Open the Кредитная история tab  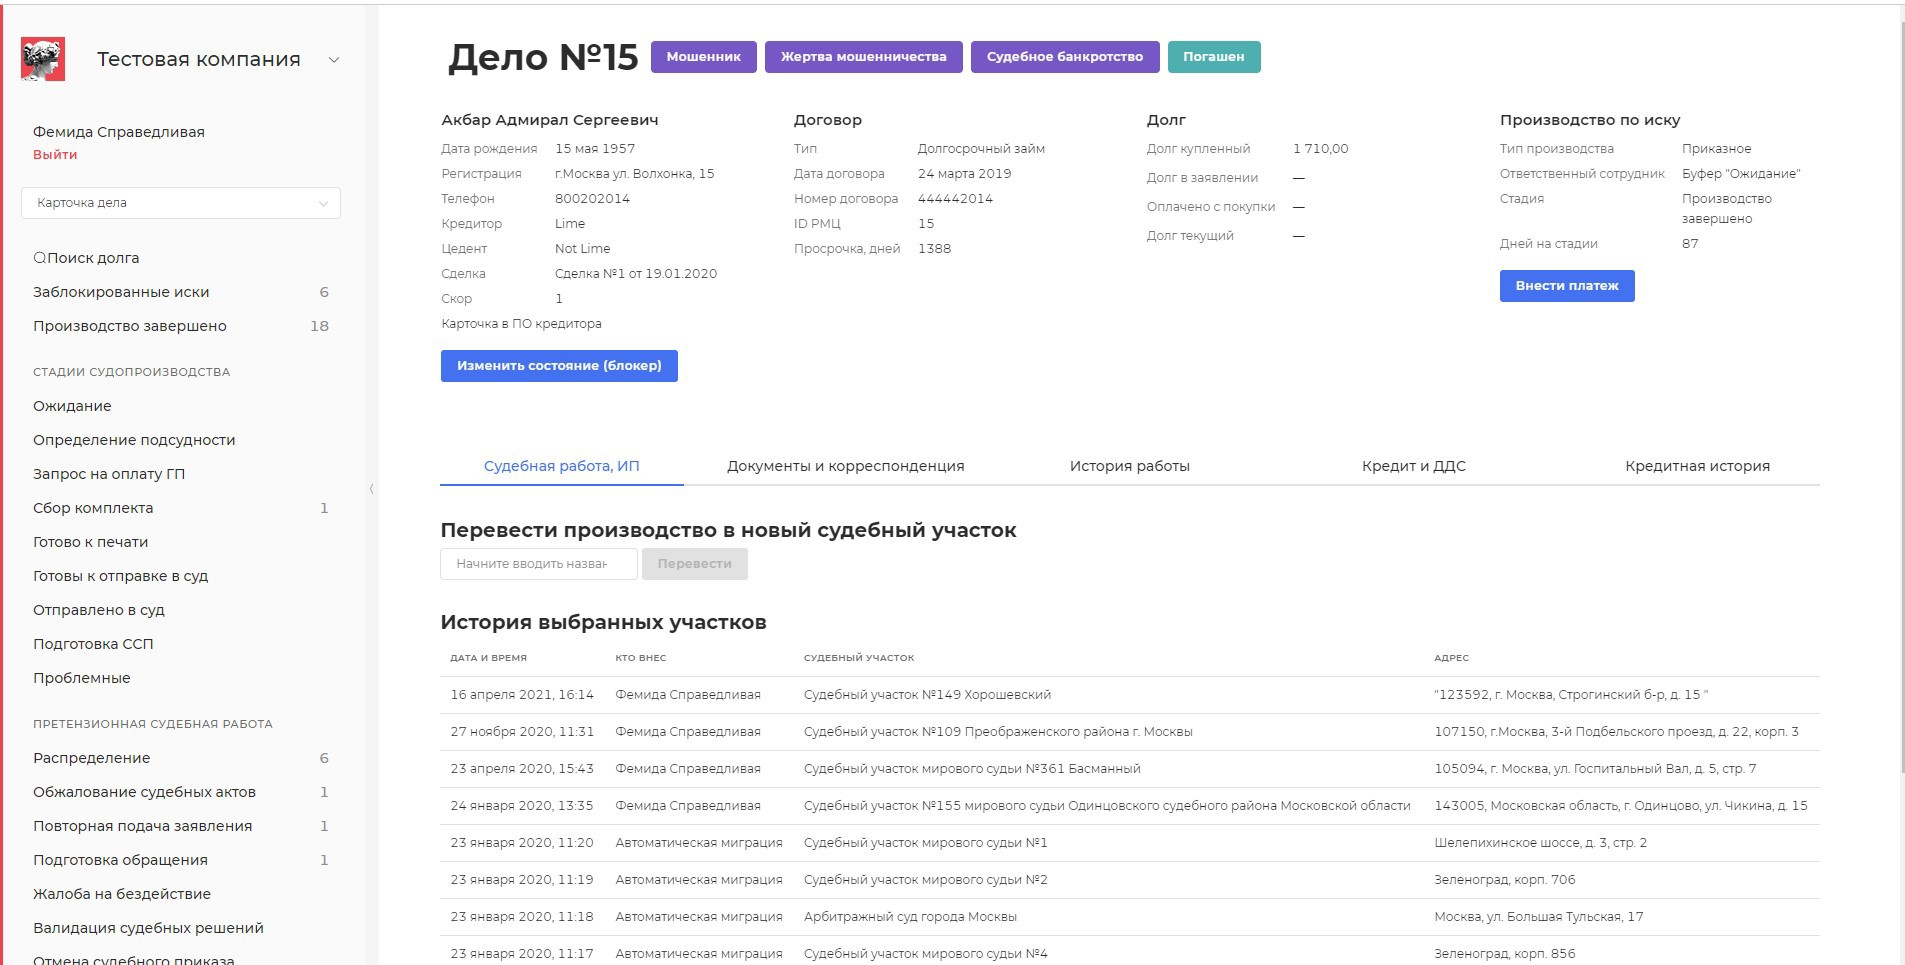[1697, 466]
